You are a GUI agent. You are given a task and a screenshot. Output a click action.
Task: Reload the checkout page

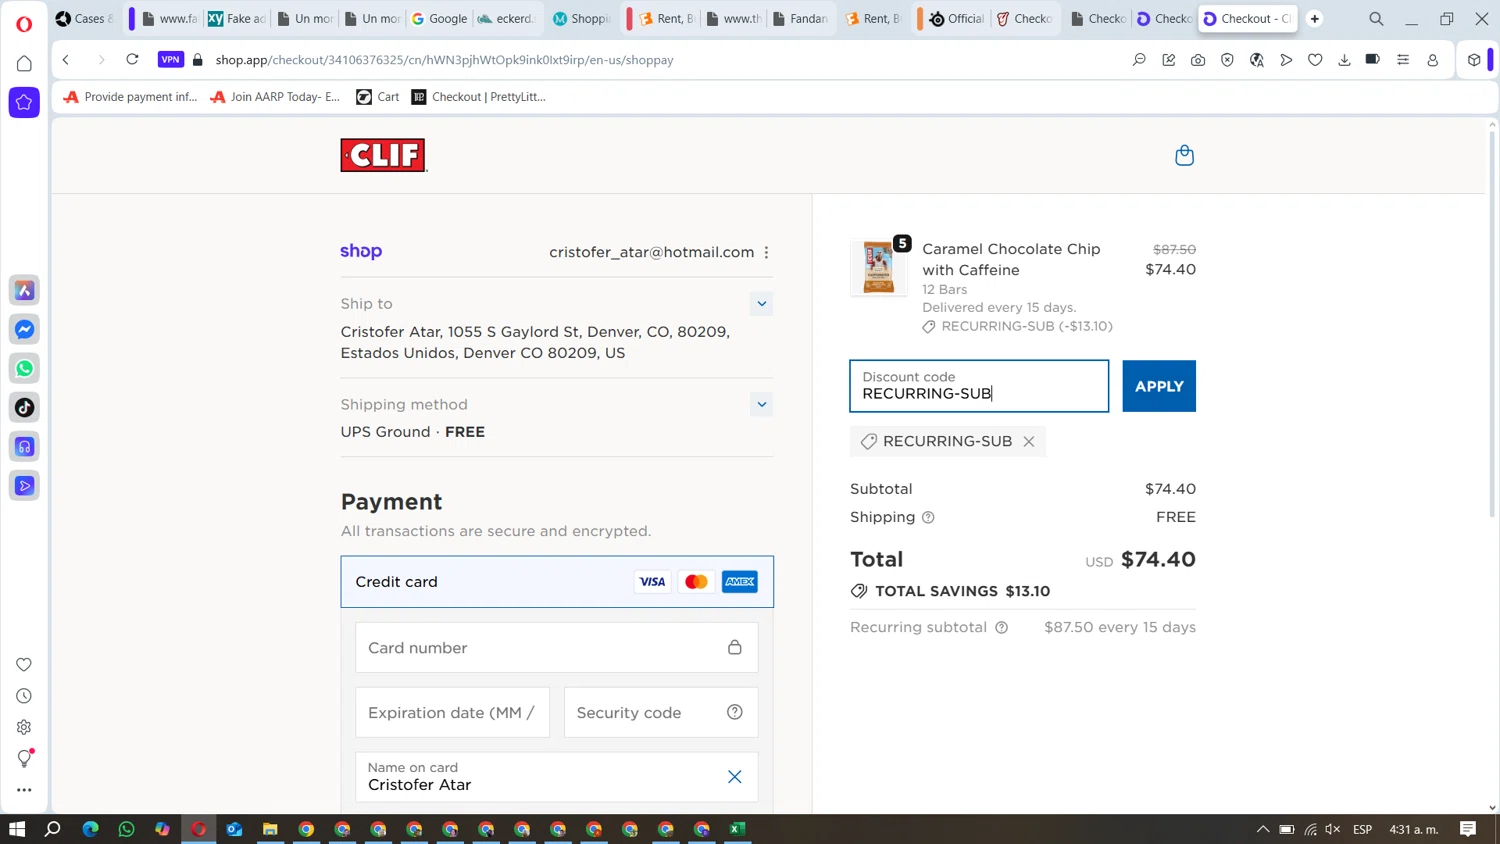pos(132,60)
